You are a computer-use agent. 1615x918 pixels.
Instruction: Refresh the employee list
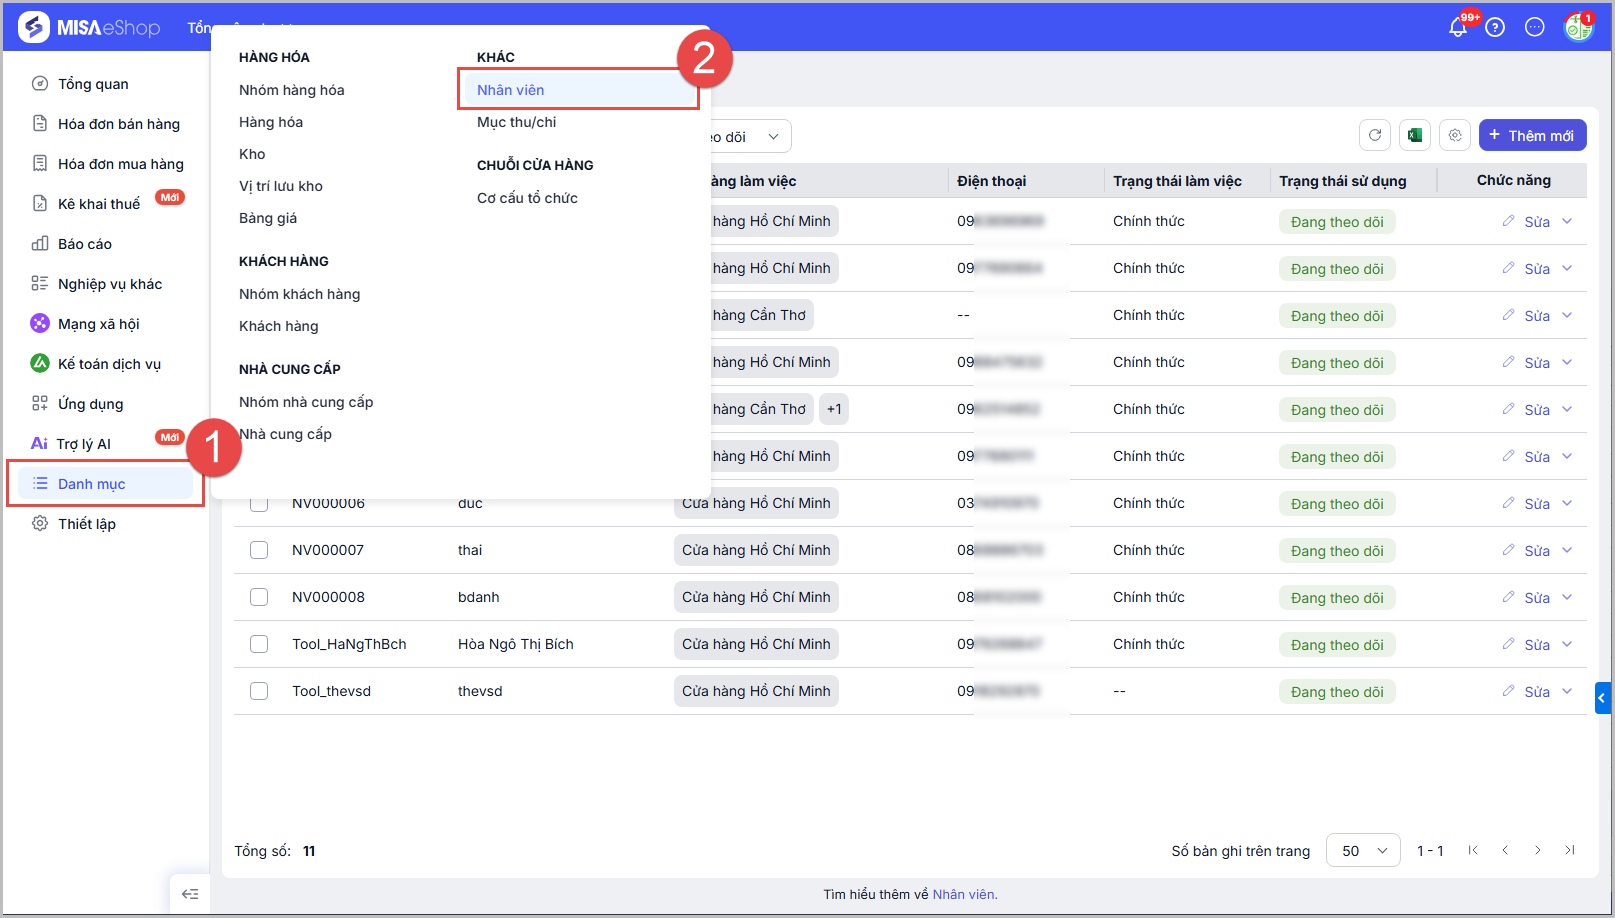(x=1375, y=135)
